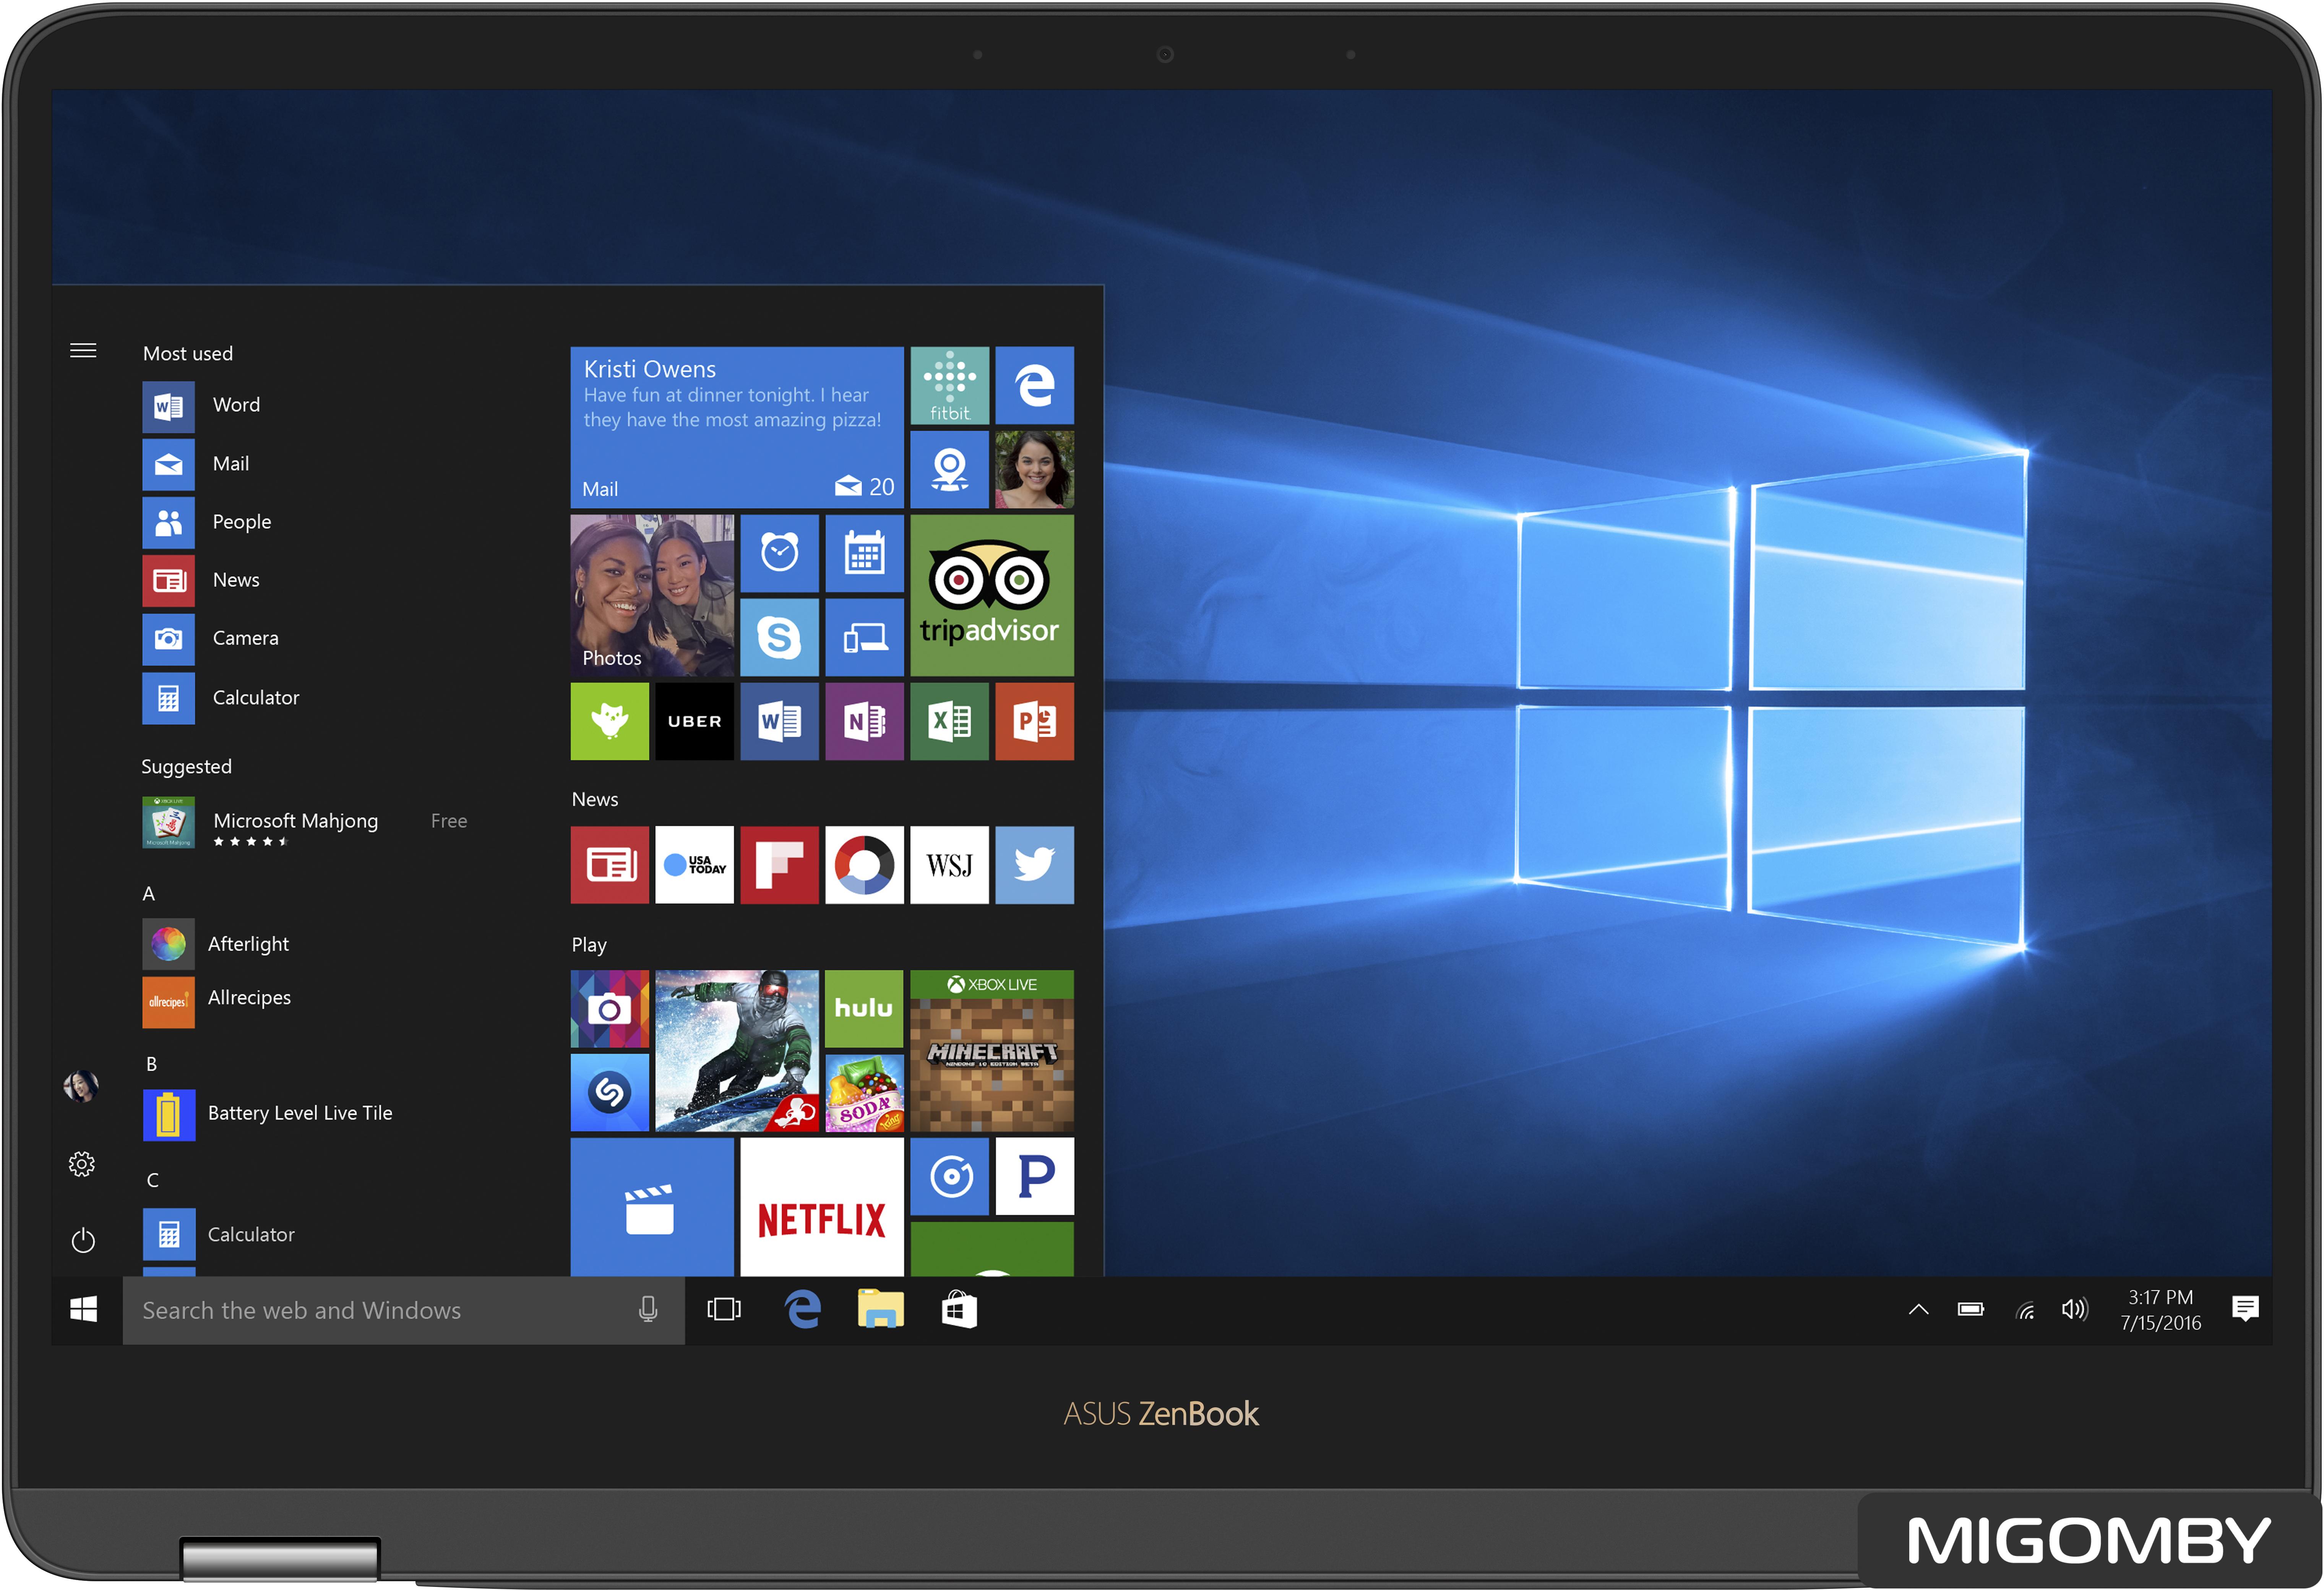Screen dimensions: 2324x1590
Task: Show hidden system tray icons
Action: (1918, 1310)
